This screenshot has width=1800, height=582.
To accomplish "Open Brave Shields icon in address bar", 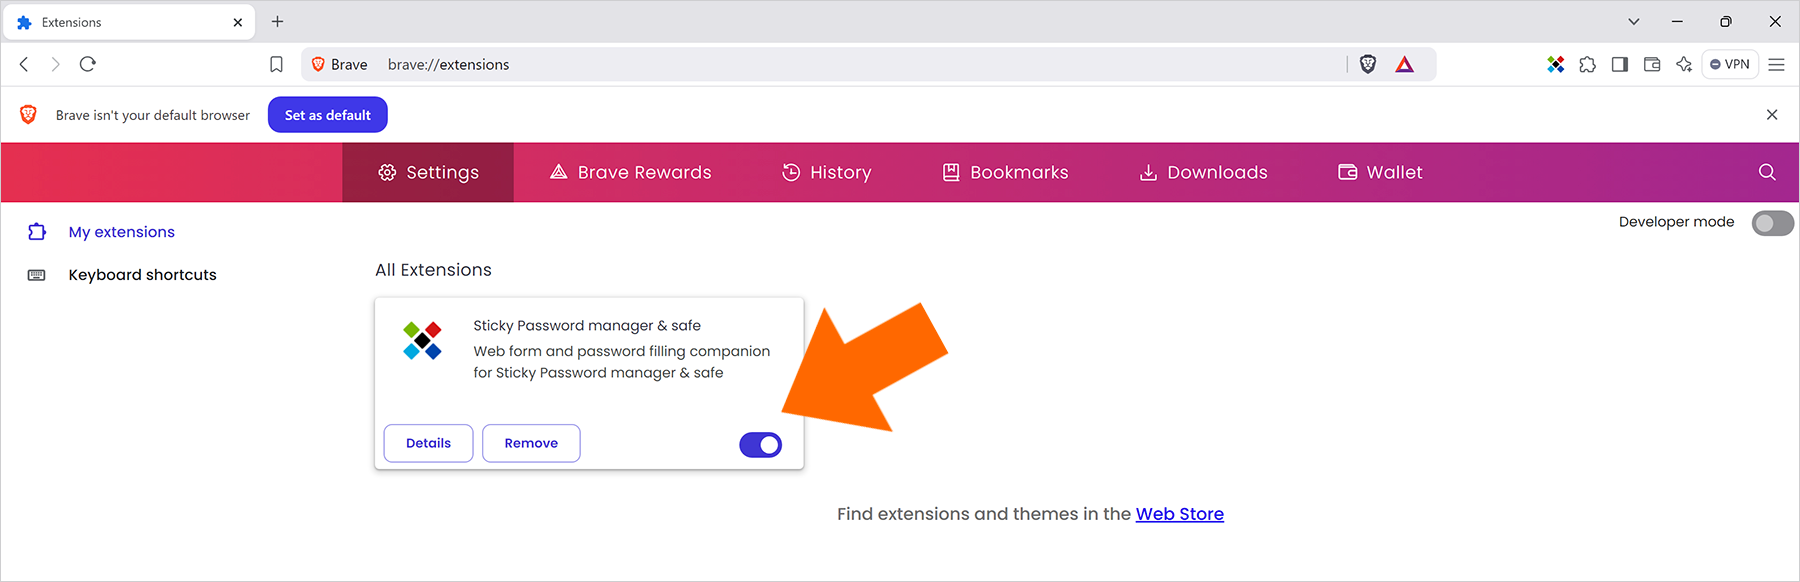I will (x=1368, y=64).
